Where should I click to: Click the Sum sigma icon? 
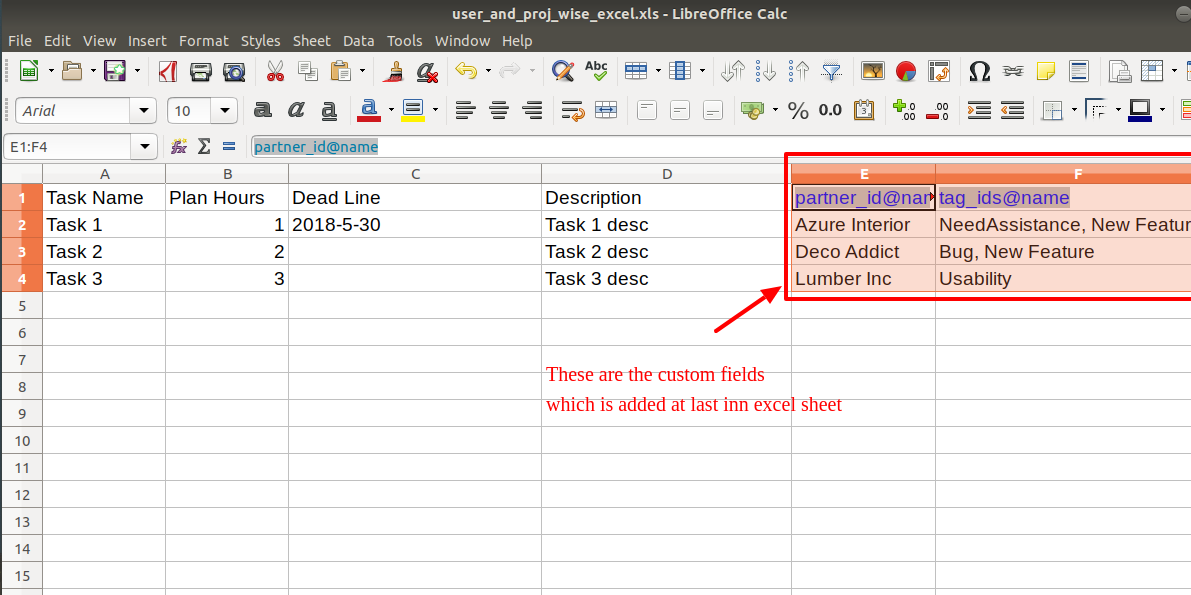[x=204, y=146]
